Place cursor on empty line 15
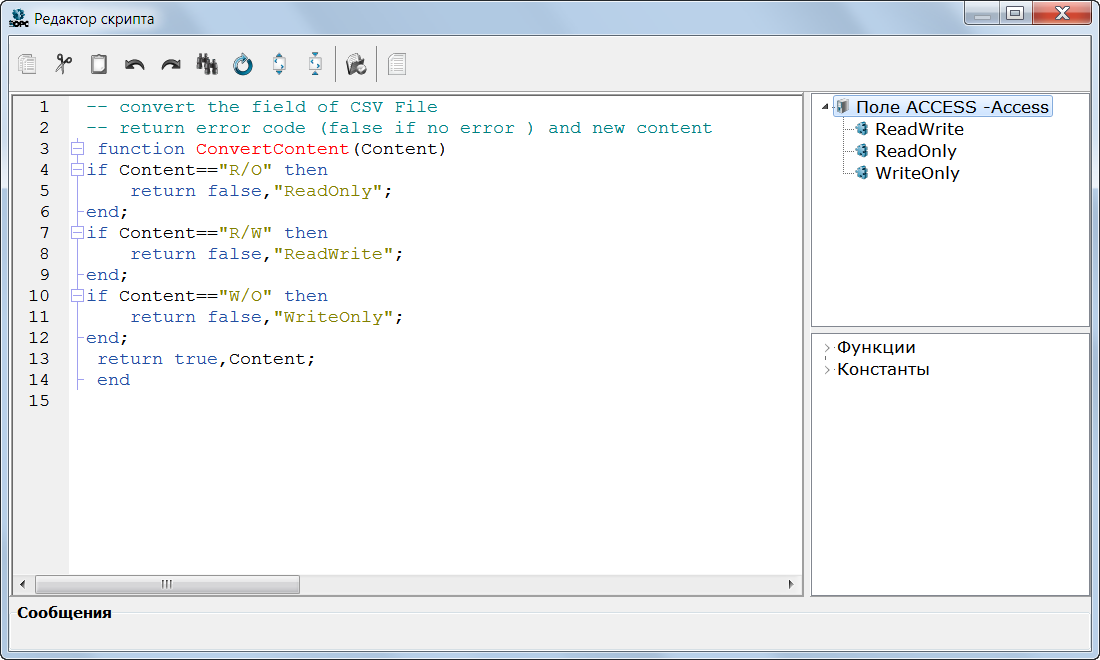 (435, 401)
